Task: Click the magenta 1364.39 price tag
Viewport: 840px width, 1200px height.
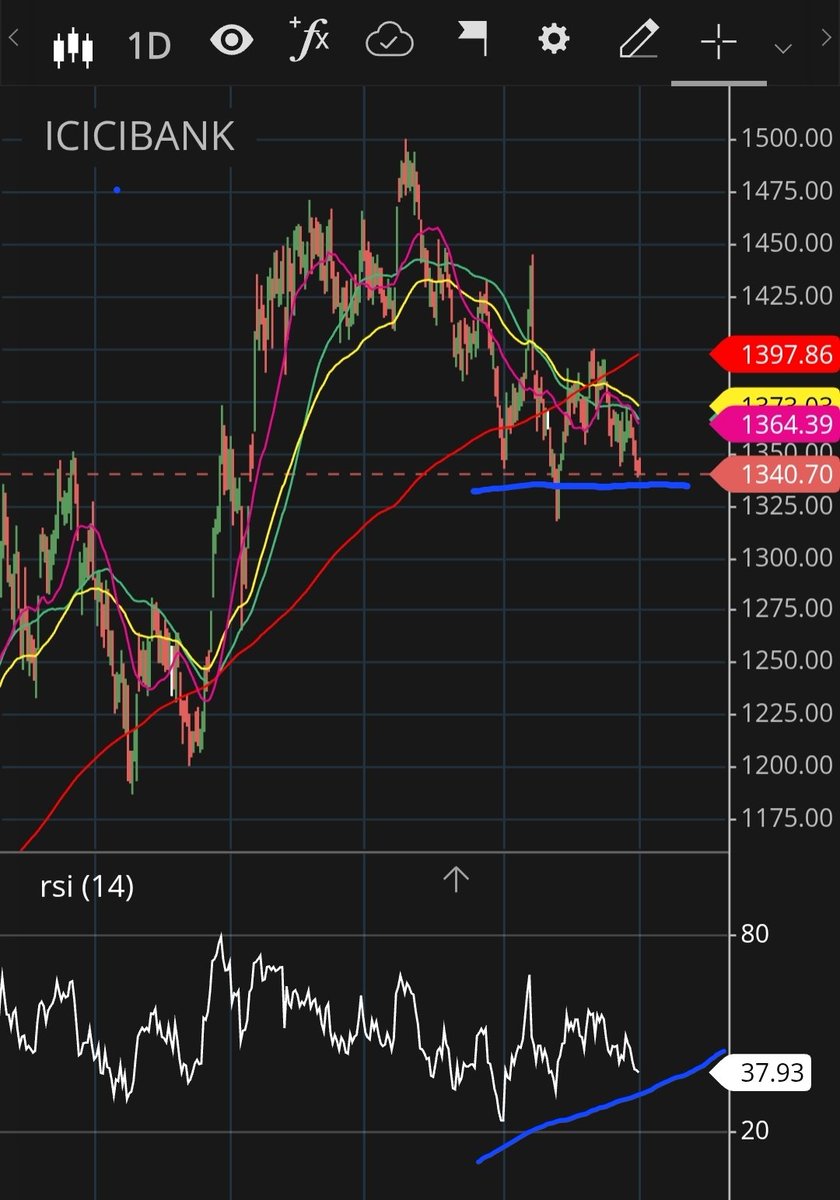Action: [x=773, y=424]
